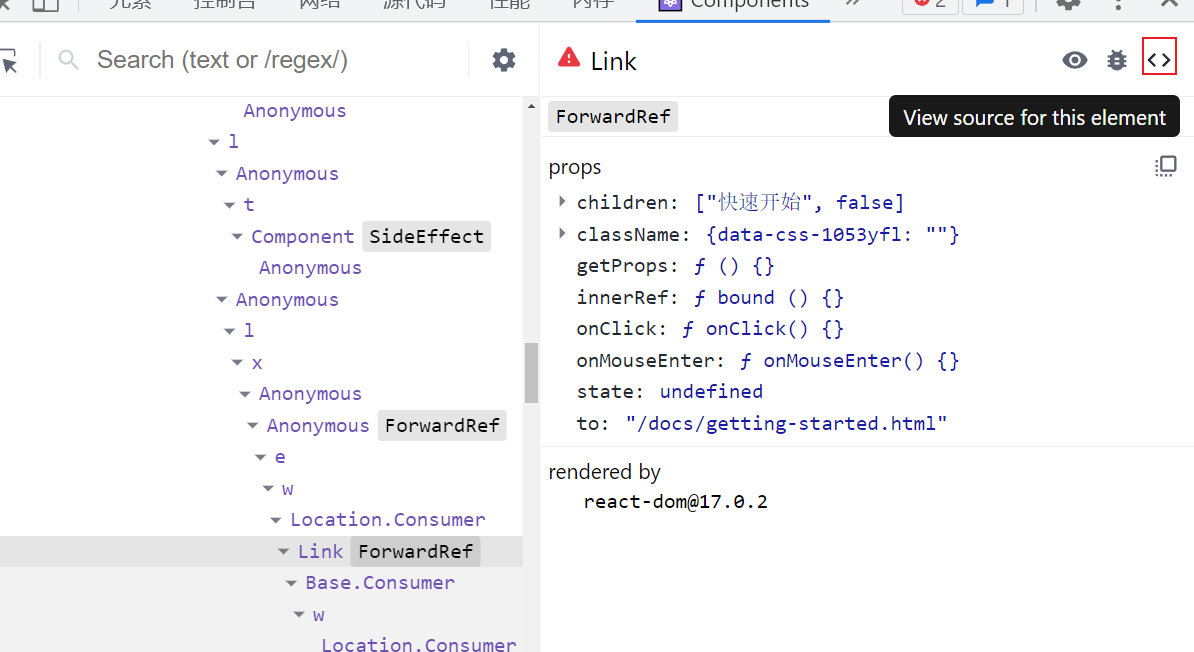Open the component tree settings gear

point(503,60)
